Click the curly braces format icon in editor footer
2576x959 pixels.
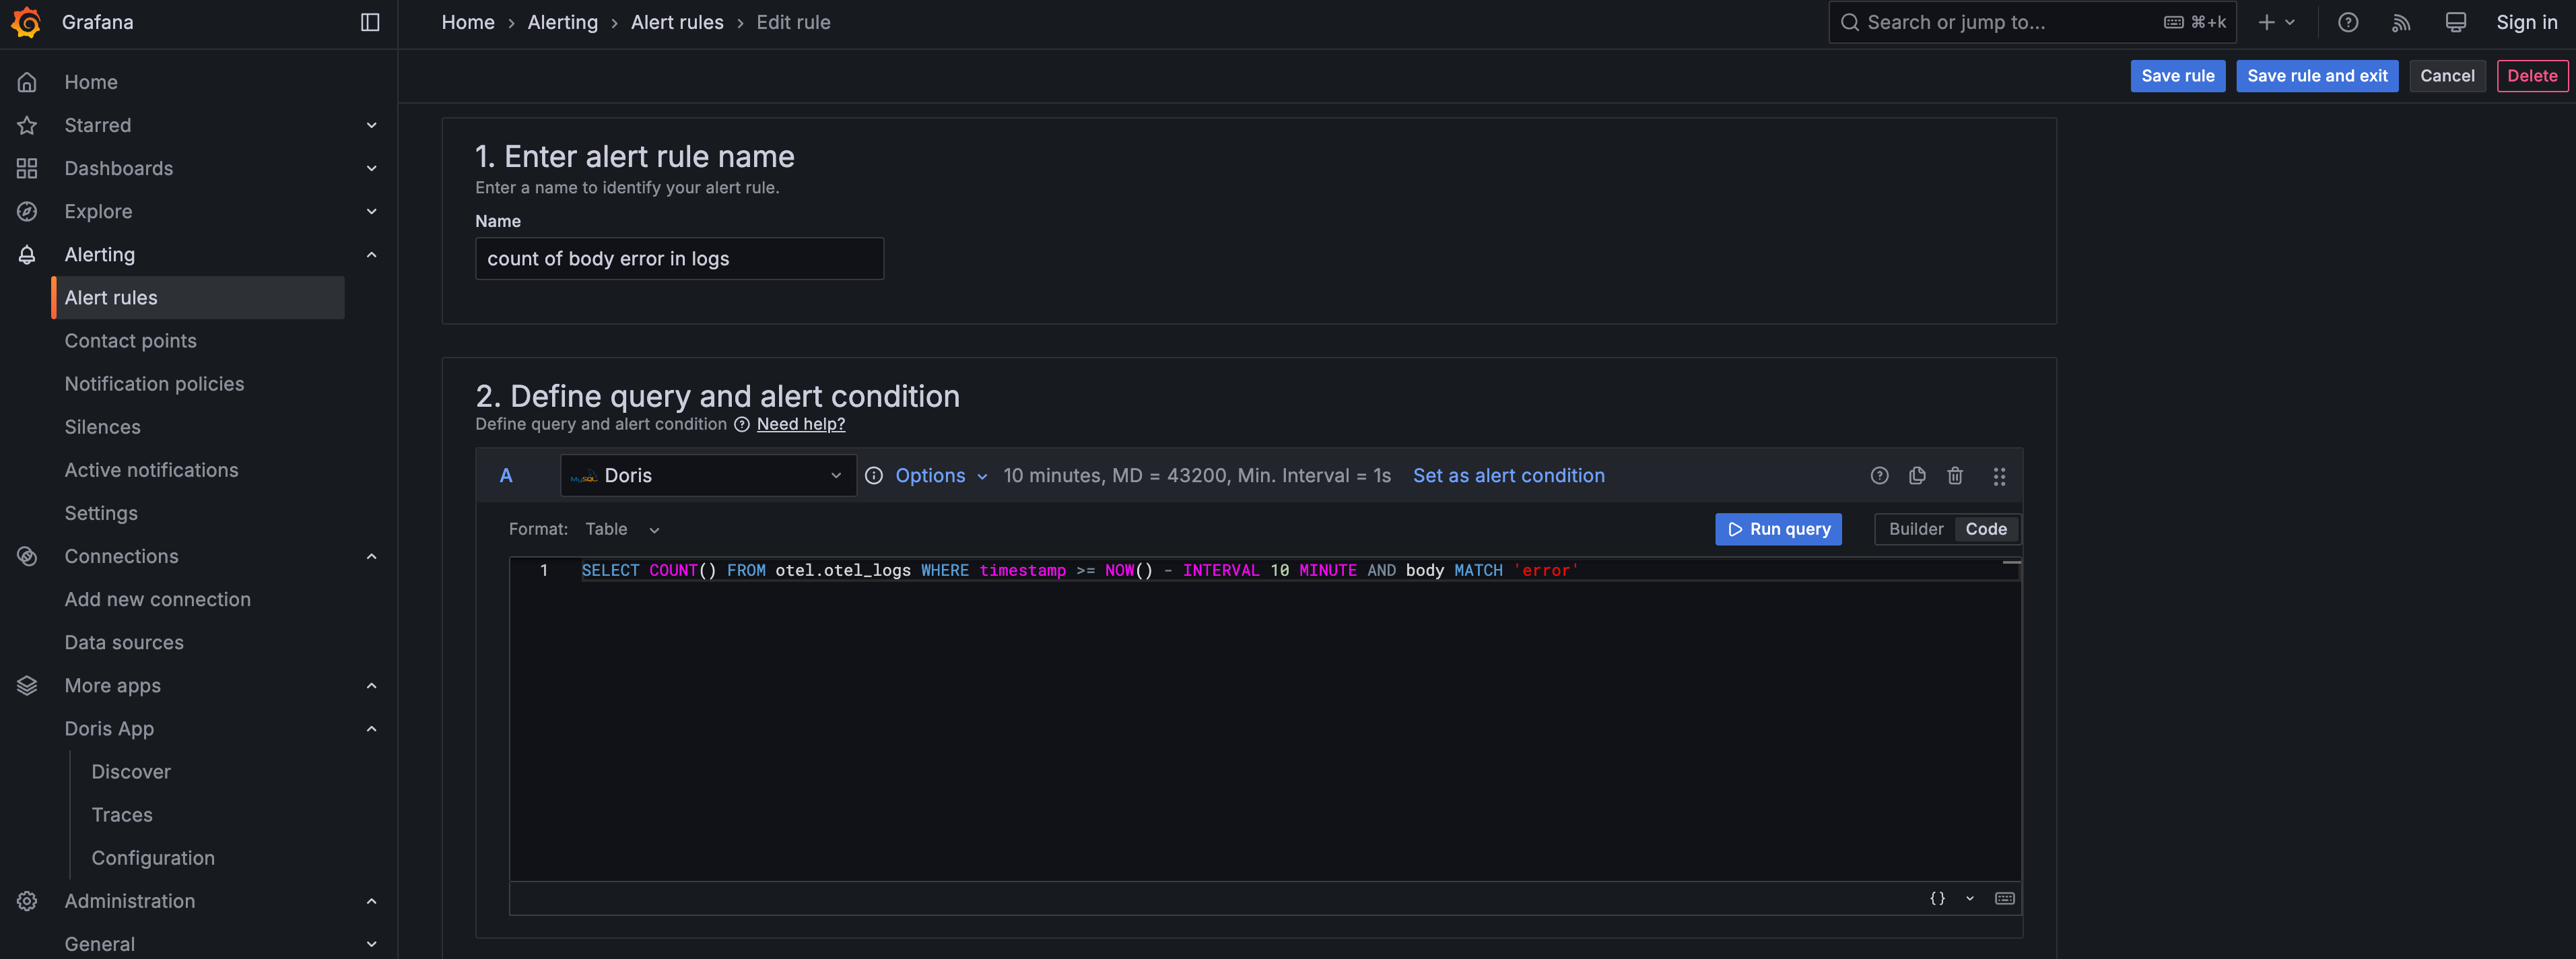pos(1937,898)
